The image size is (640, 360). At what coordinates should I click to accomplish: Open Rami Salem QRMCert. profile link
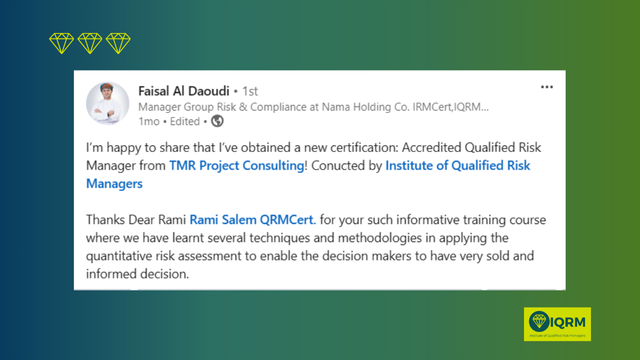point(253,220)
